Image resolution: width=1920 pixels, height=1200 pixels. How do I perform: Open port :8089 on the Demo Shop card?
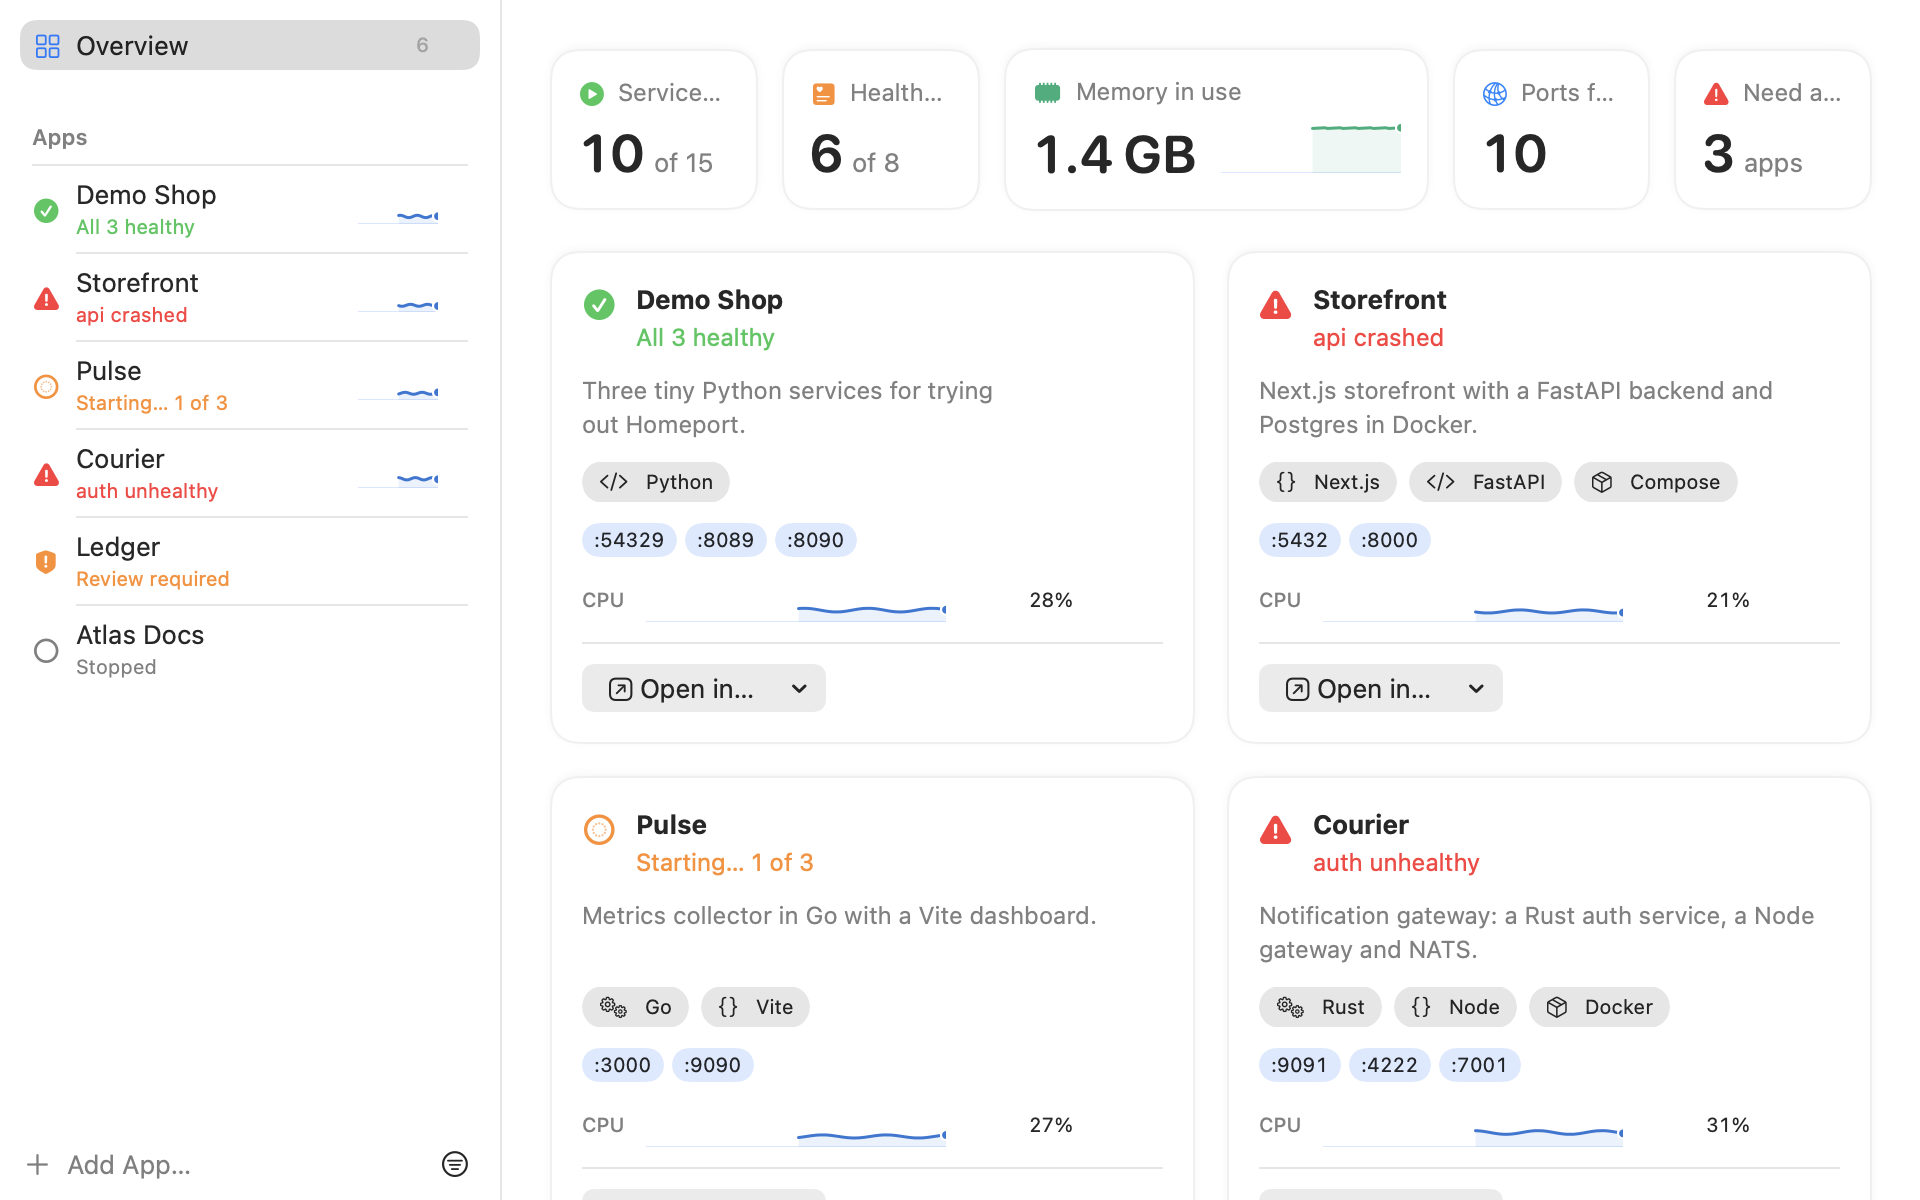[726, 540]
